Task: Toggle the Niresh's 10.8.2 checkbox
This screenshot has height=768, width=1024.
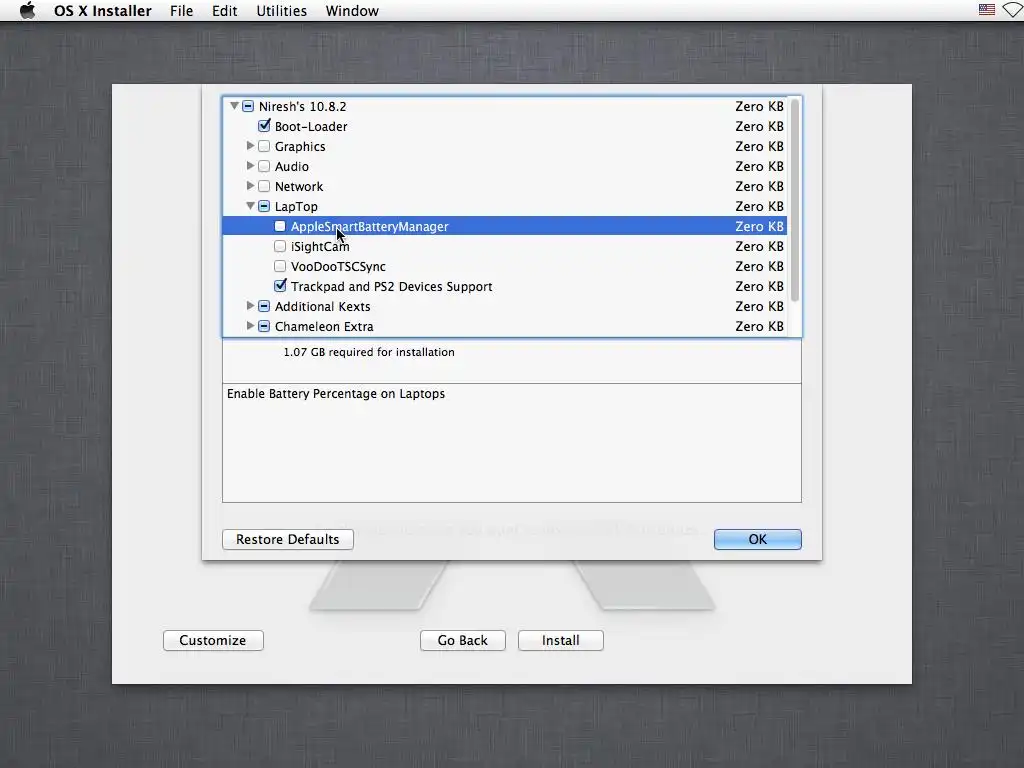Action: pos(248,106)
